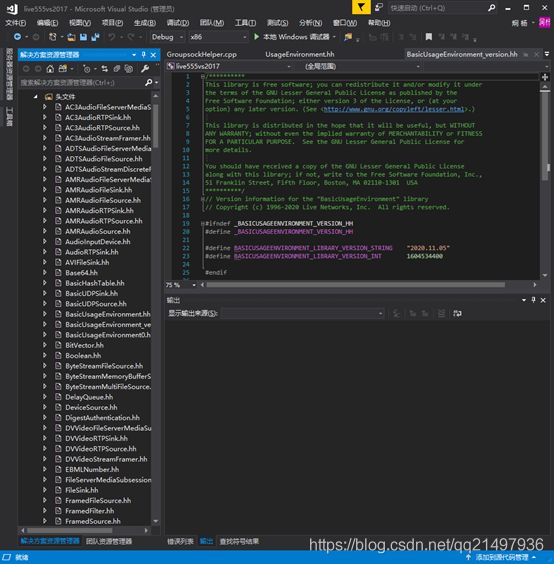Image resolution: width=554 pixels, height=564 pixels.
Task: Click the Save All toolbar icon
Action: coord(95,37)
